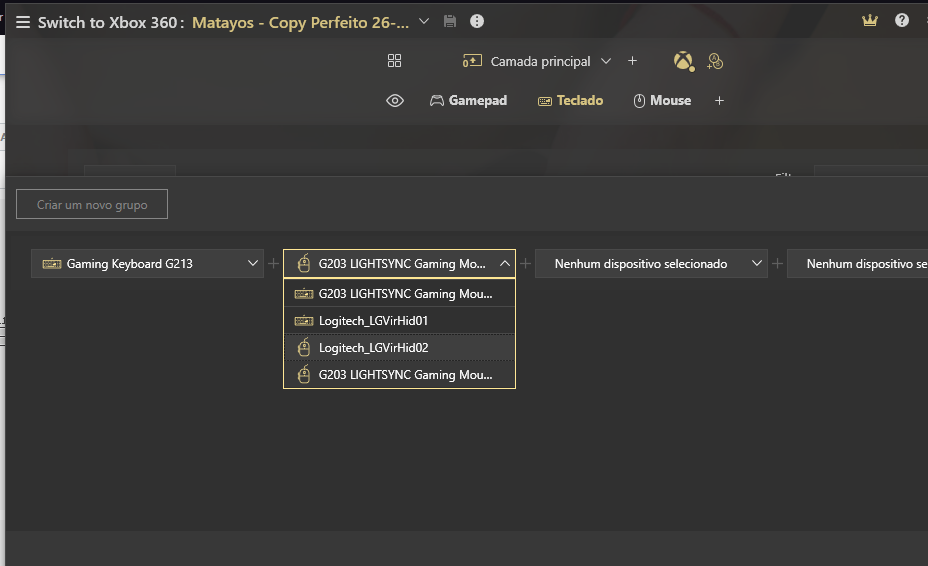Open the first Nenhum dispositivo selecionado dropdown

tap(651, 263)
